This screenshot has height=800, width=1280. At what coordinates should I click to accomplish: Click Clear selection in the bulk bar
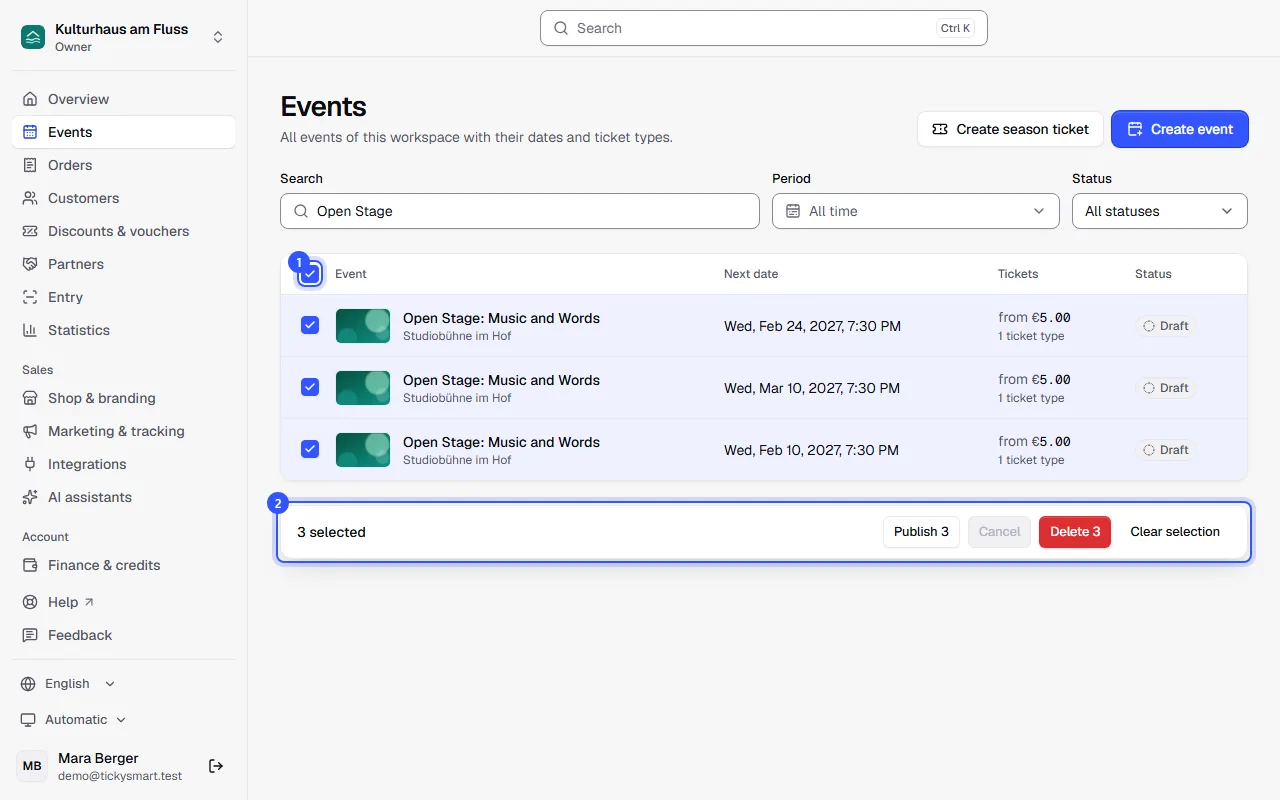tap(1175, 532)
